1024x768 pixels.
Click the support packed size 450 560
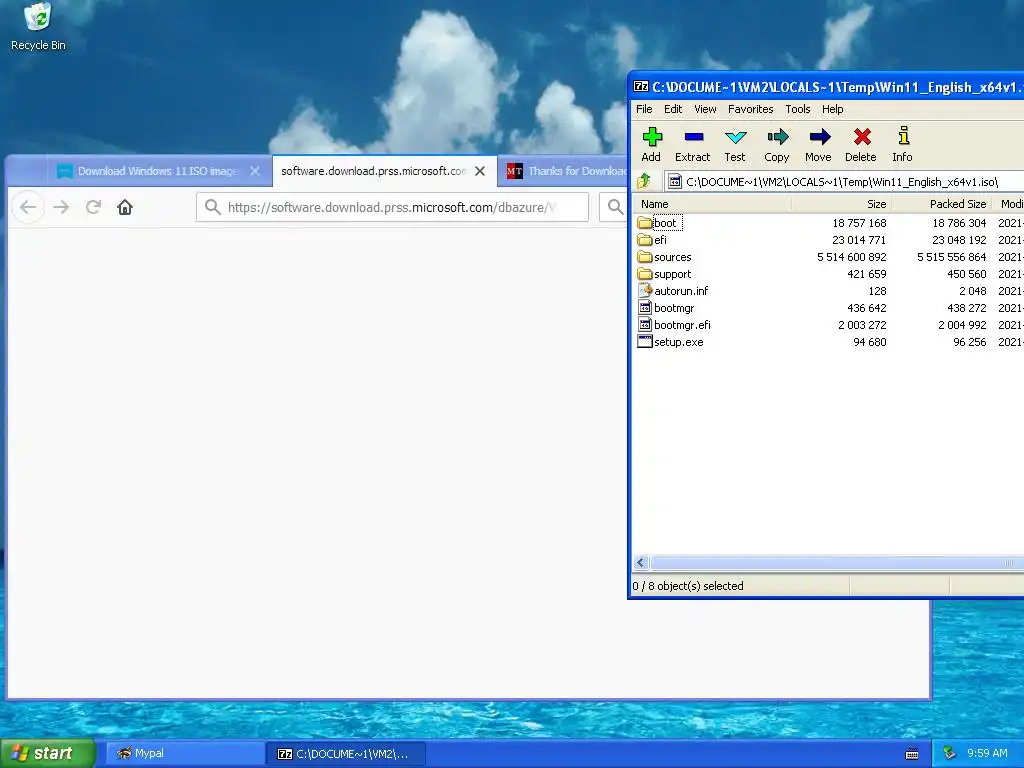point(967,274)
